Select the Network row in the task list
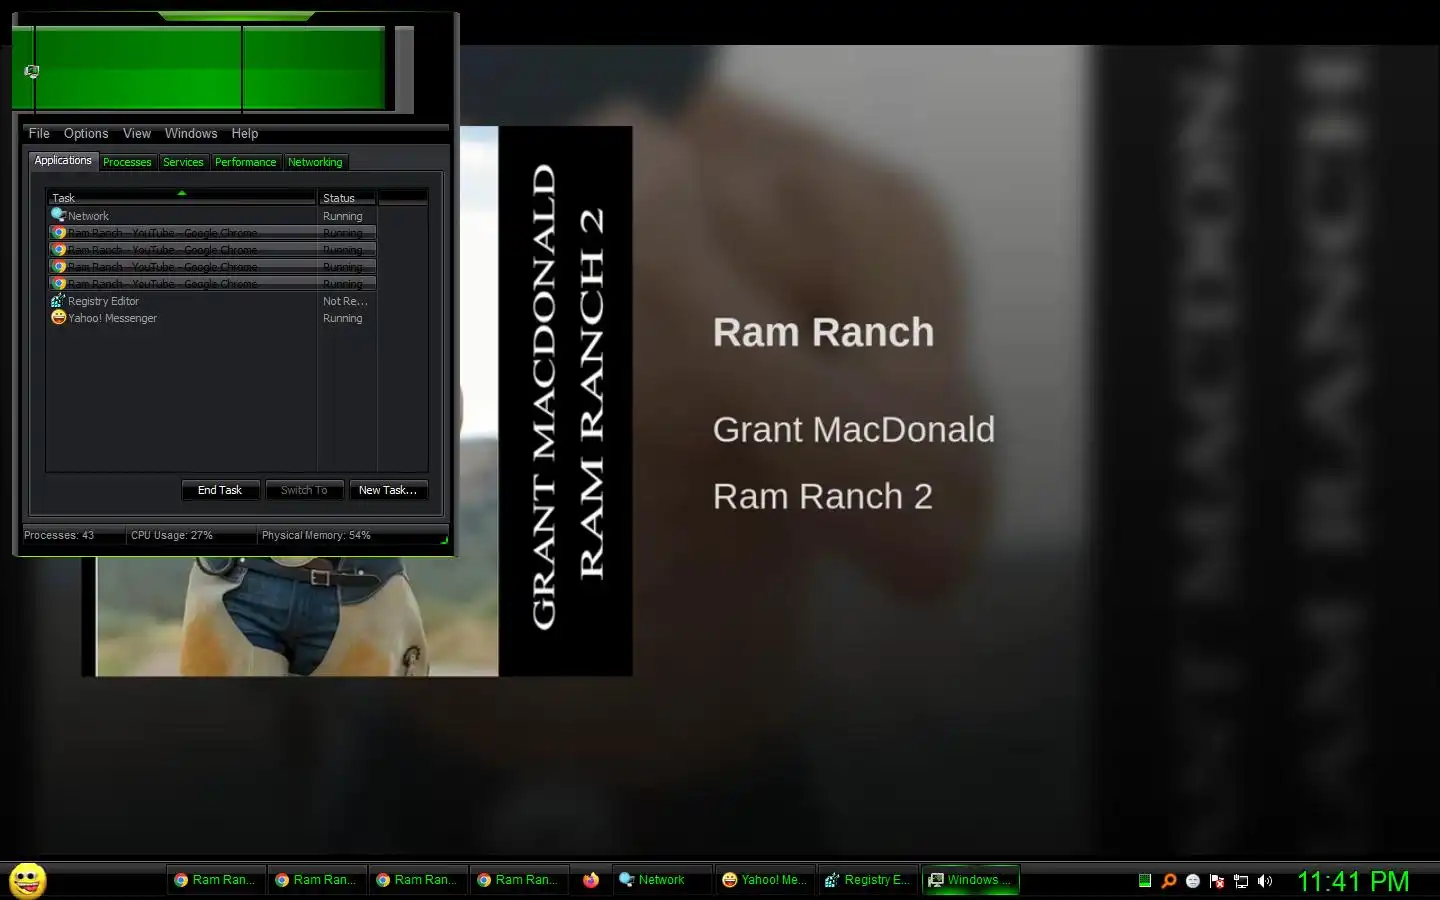 212,216
